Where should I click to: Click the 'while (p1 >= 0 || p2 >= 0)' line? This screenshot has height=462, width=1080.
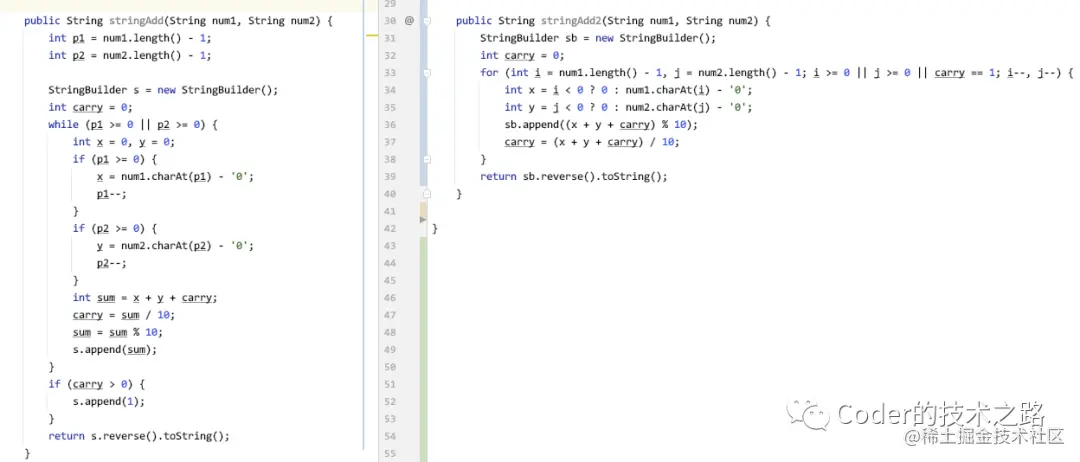pyautogui.click(x=133, y=125)
